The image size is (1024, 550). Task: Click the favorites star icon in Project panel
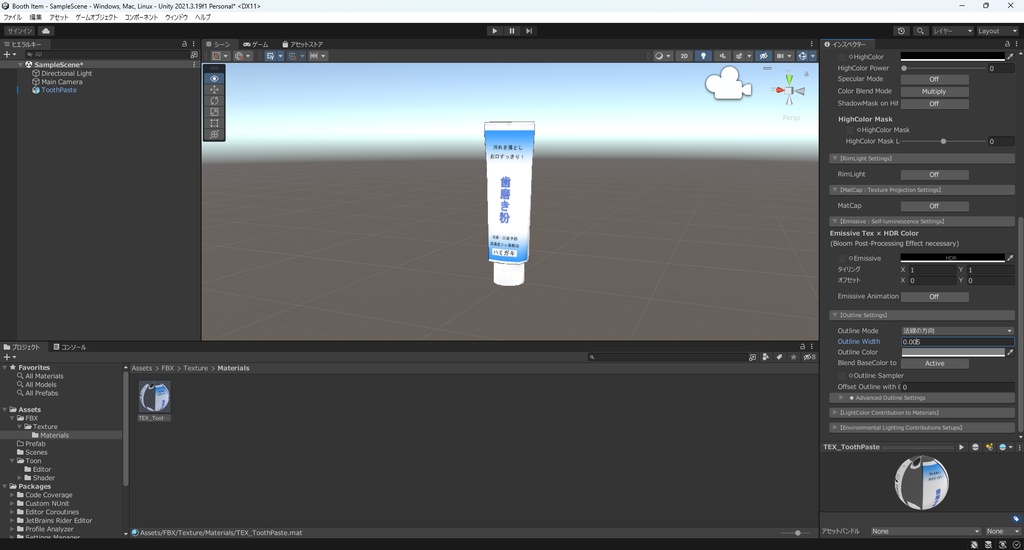793,357
